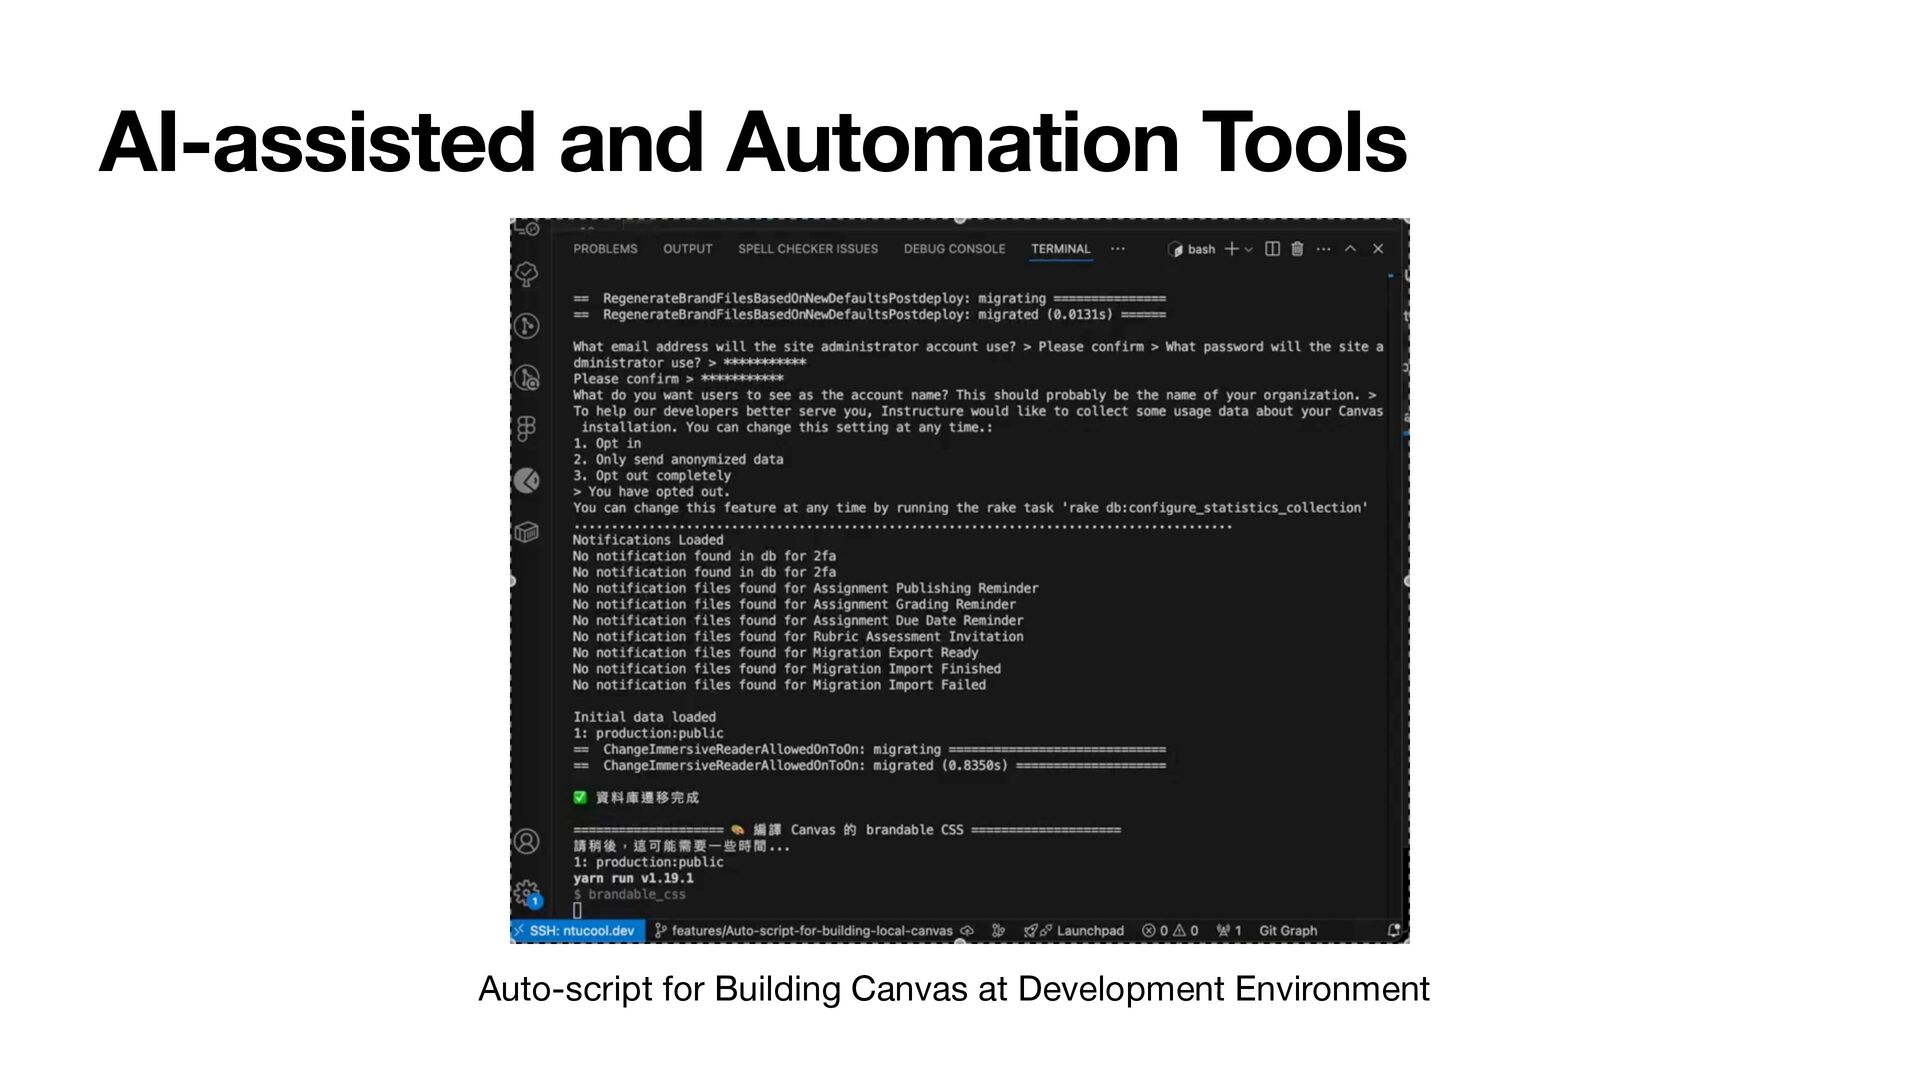Image resolution: width=1920 pixels, height=1080 pixels.
Task: Click the notifications bell in status bar
Action: coord(1394,931)
